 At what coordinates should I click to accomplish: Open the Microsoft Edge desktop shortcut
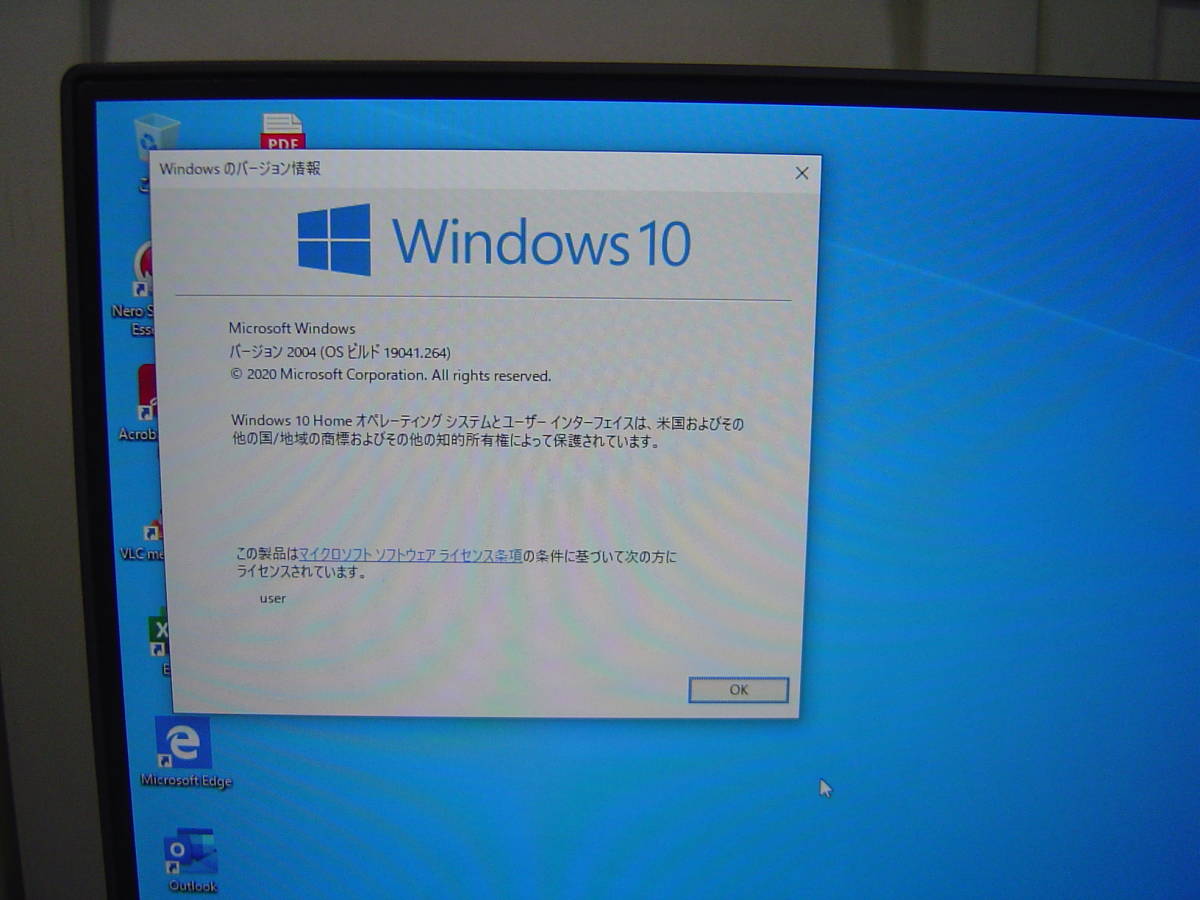click(185, 753)
